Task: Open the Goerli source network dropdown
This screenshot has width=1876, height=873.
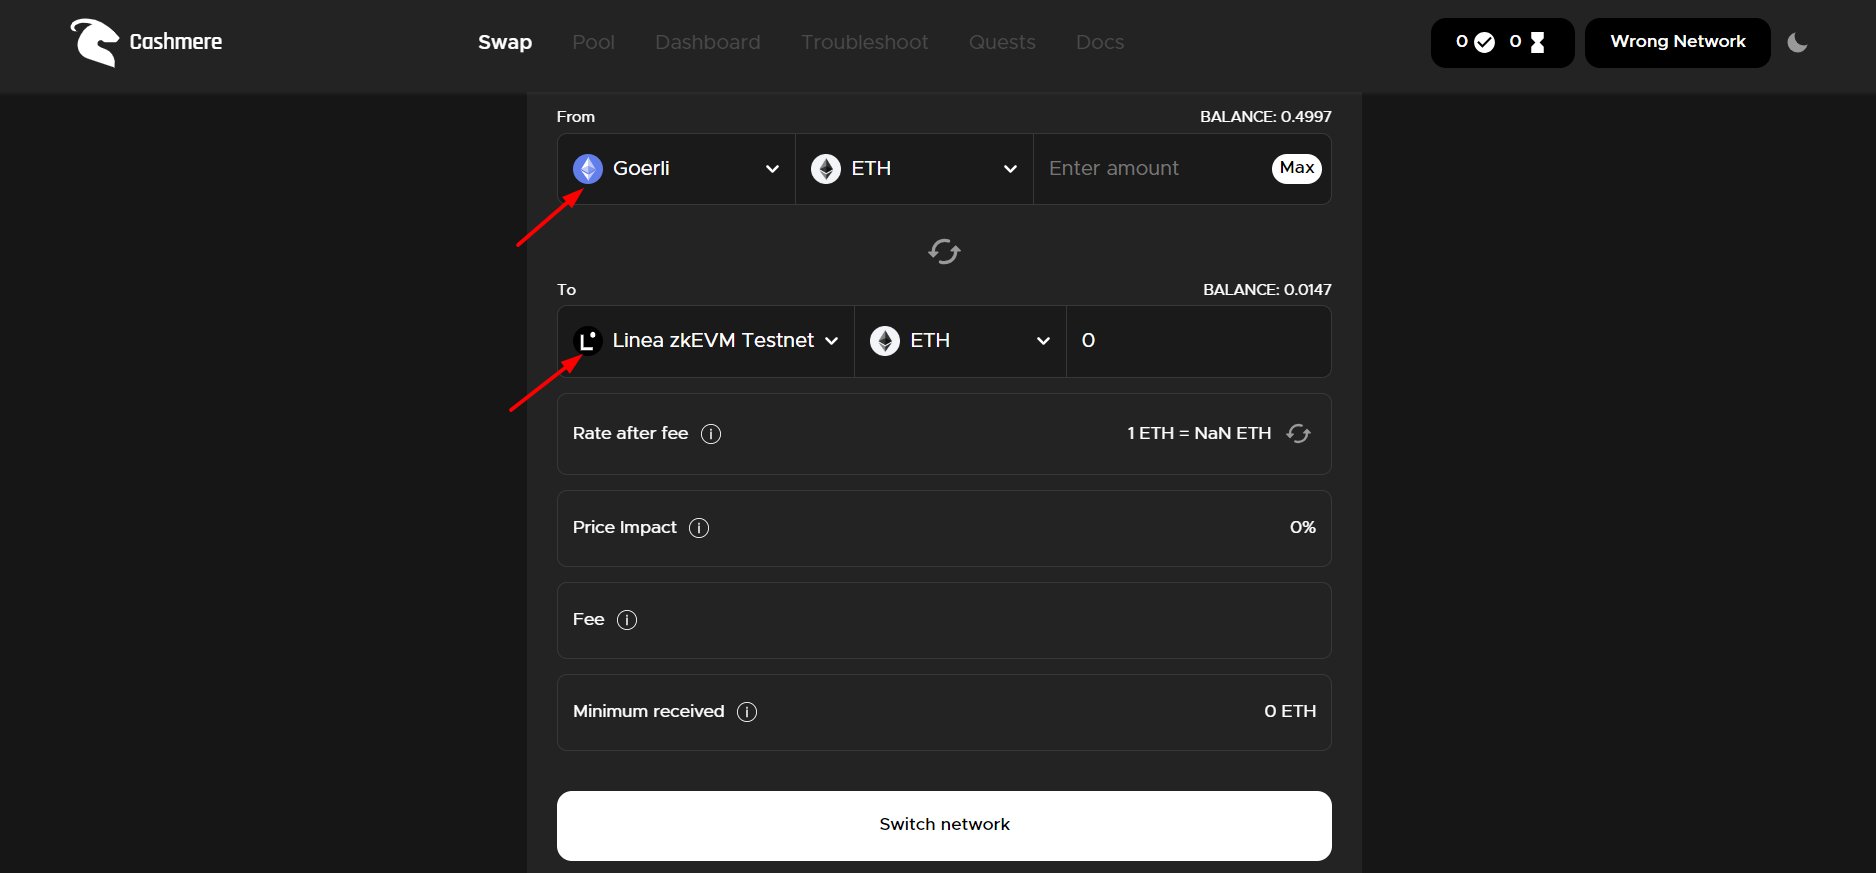Action: [676, 169]
